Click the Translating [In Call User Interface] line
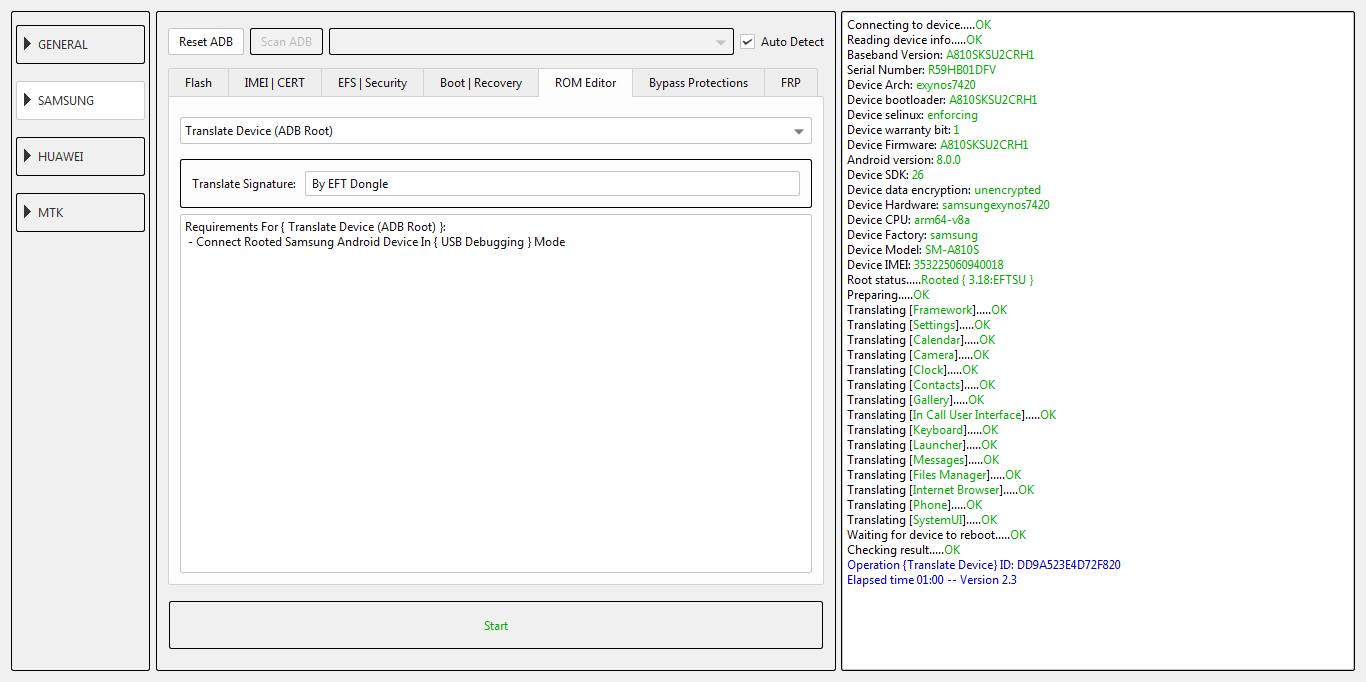Screen dimensions: 1366x682 (x=951, y=415)
